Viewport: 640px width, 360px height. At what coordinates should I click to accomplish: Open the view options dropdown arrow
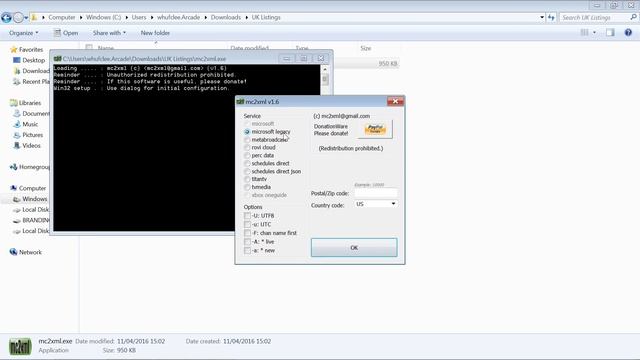tap(594, 33)
